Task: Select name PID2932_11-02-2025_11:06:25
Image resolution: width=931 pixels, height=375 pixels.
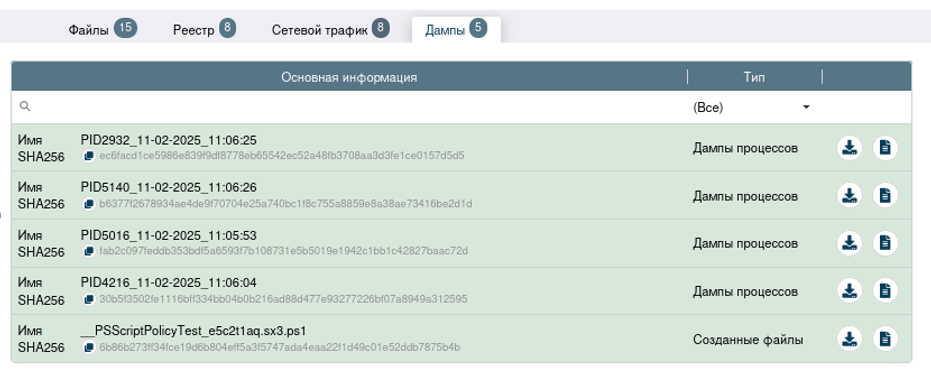Action: pyautogui.click(x=169, y=140)
